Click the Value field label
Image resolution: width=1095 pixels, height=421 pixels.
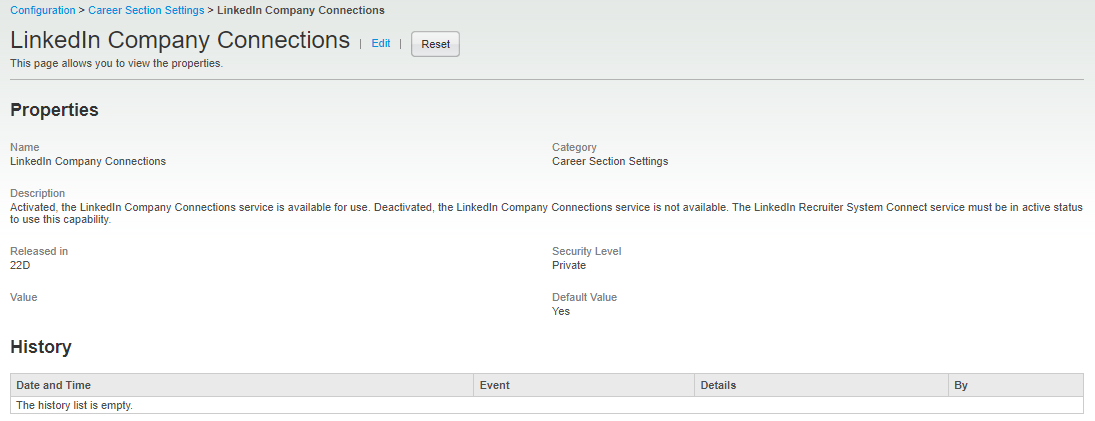click(24, 297)
